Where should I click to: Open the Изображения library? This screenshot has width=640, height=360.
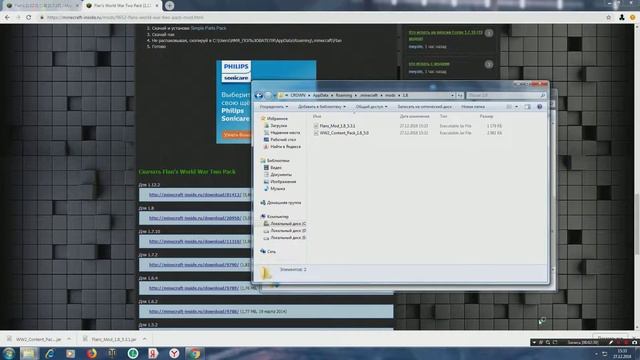pos(283,181)
